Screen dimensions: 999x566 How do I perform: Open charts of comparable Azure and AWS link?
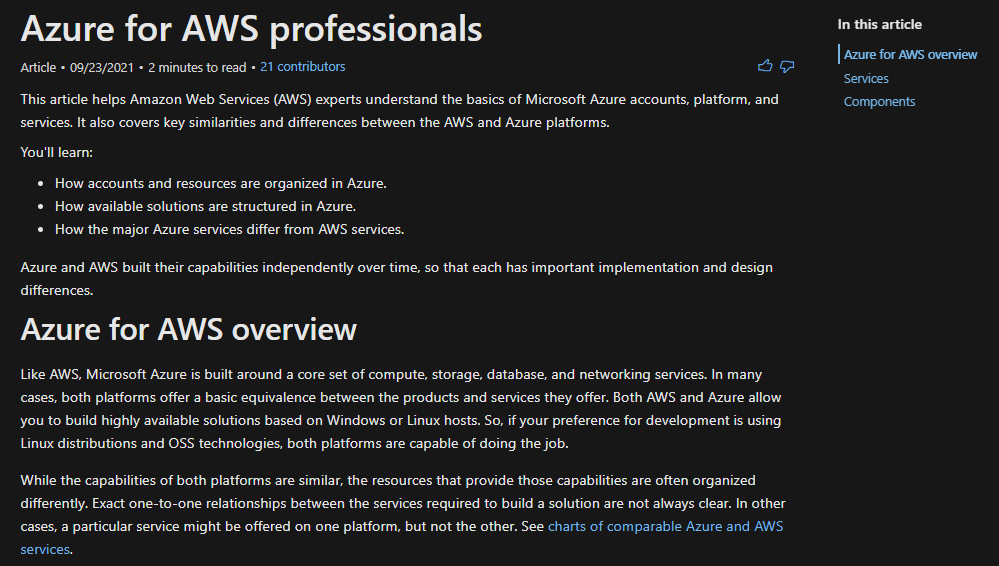coord(666,526)
